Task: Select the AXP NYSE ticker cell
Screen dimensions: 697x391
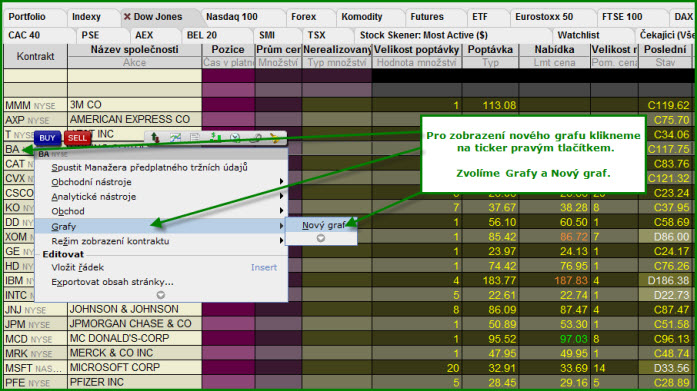Action: click(x=36, y=120)
